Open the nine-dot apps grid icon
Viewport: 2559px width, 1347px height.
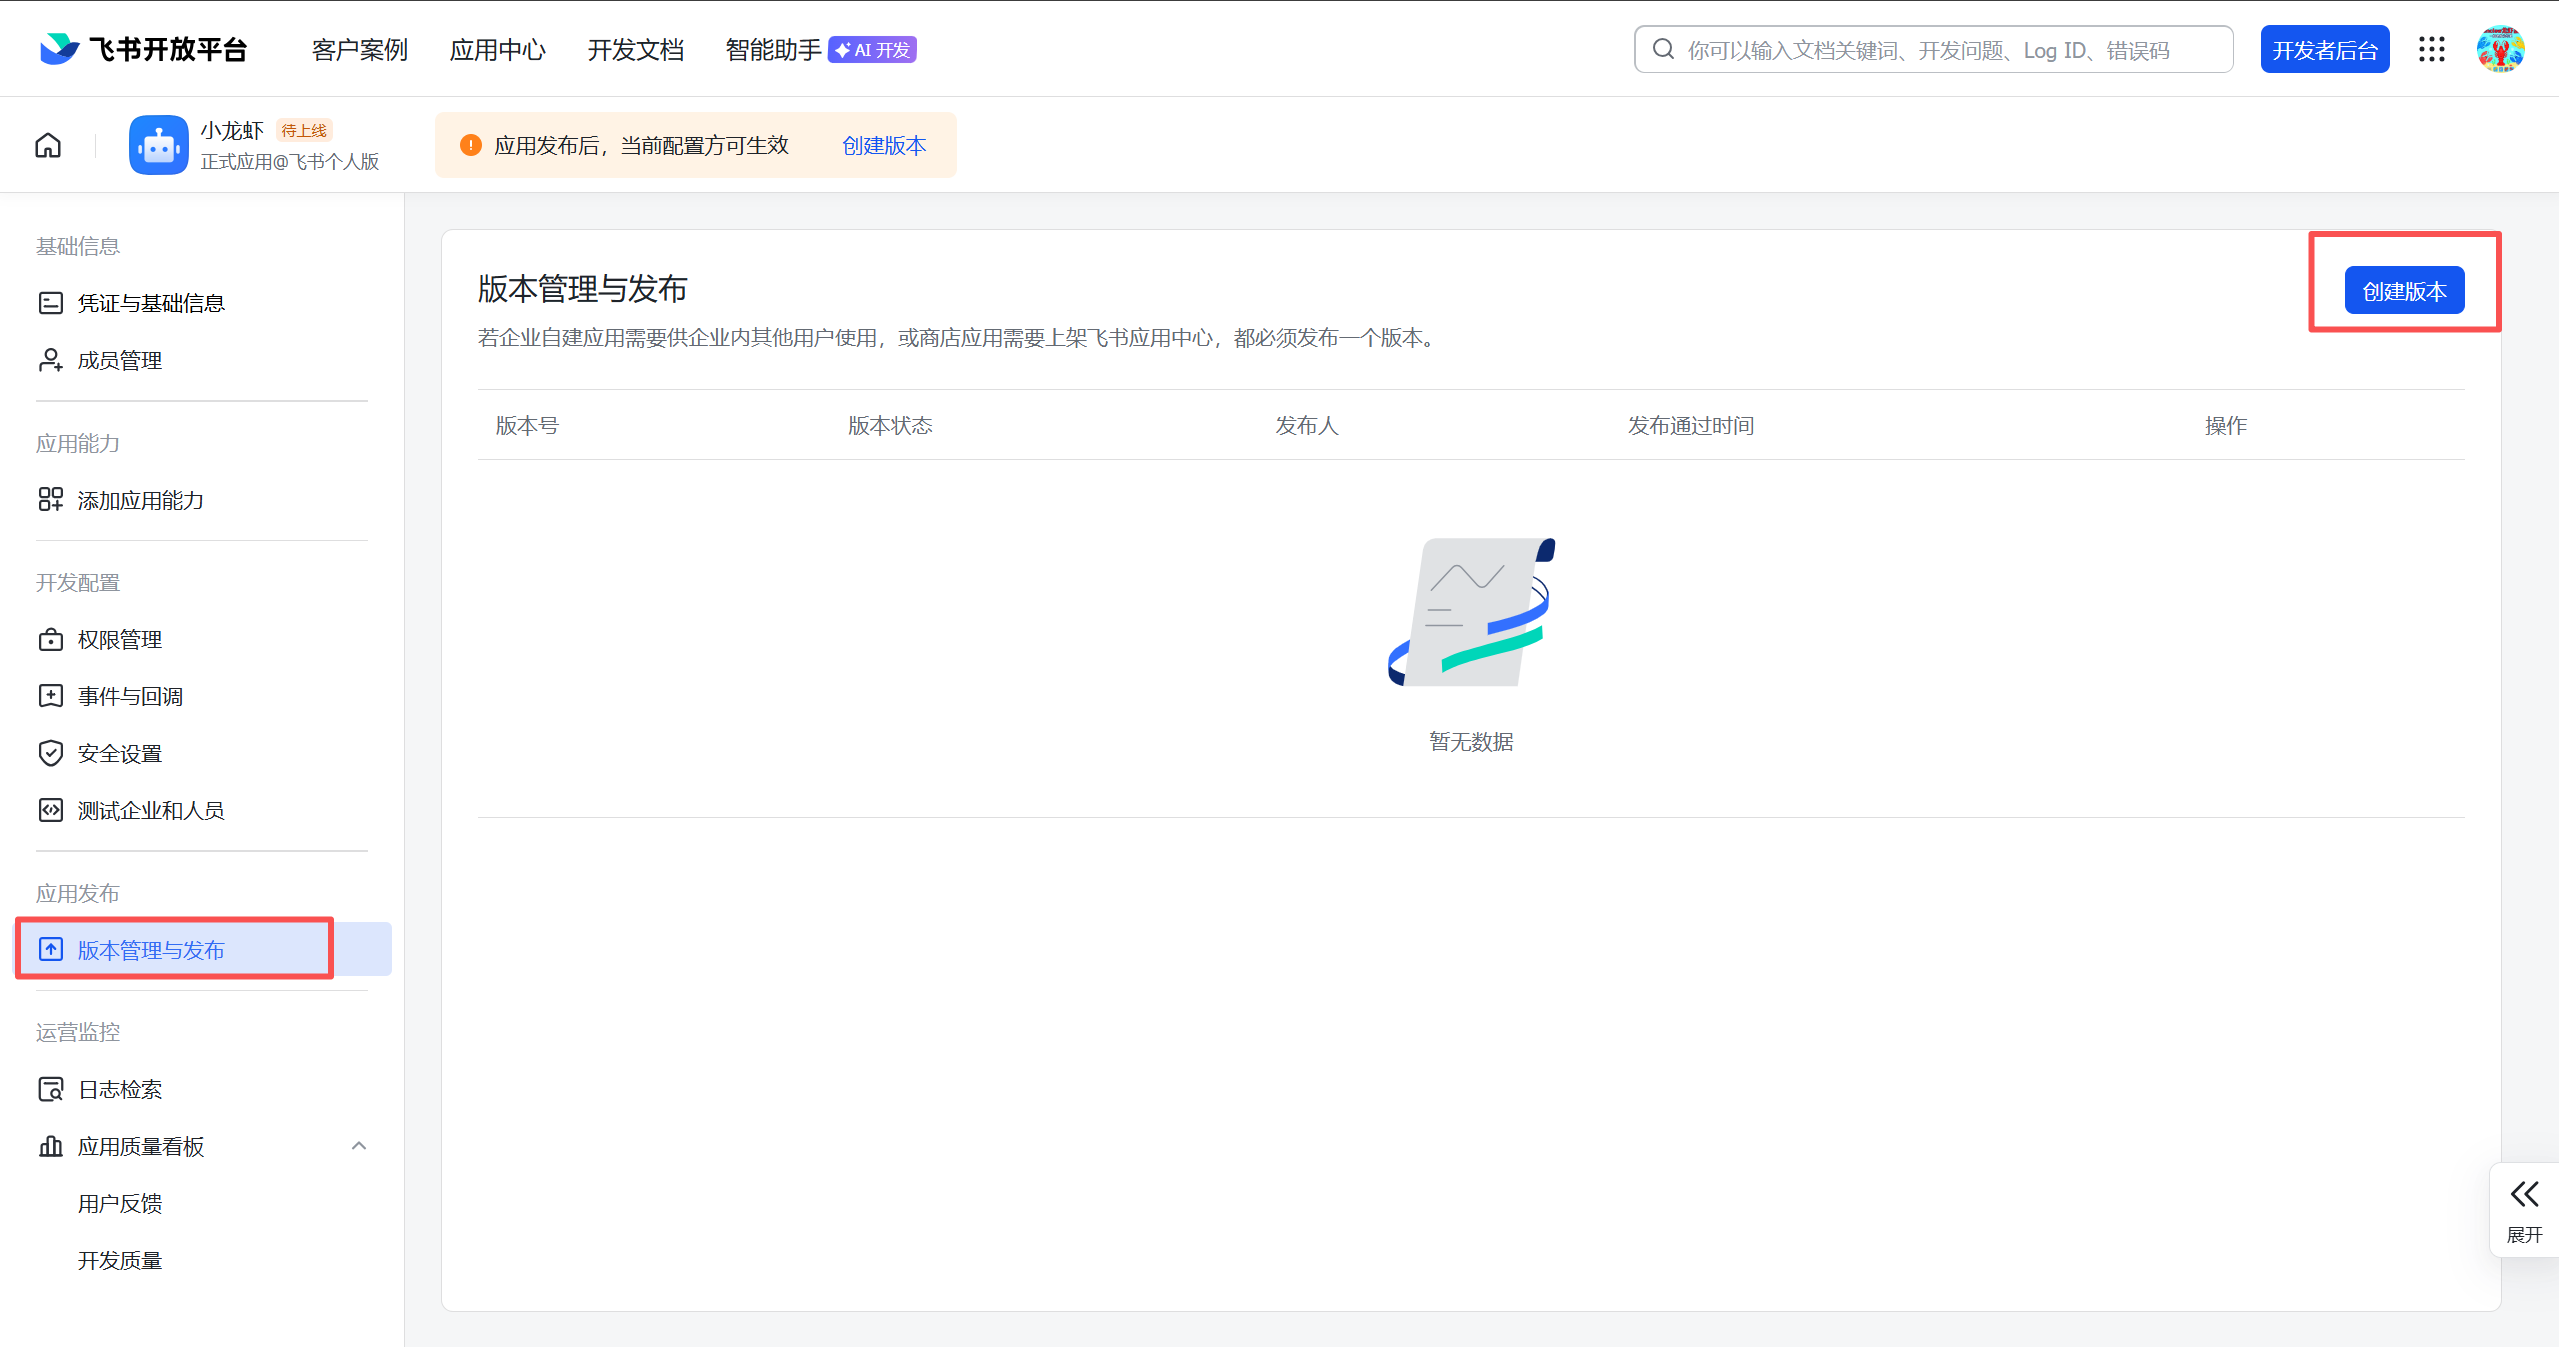2431,49
